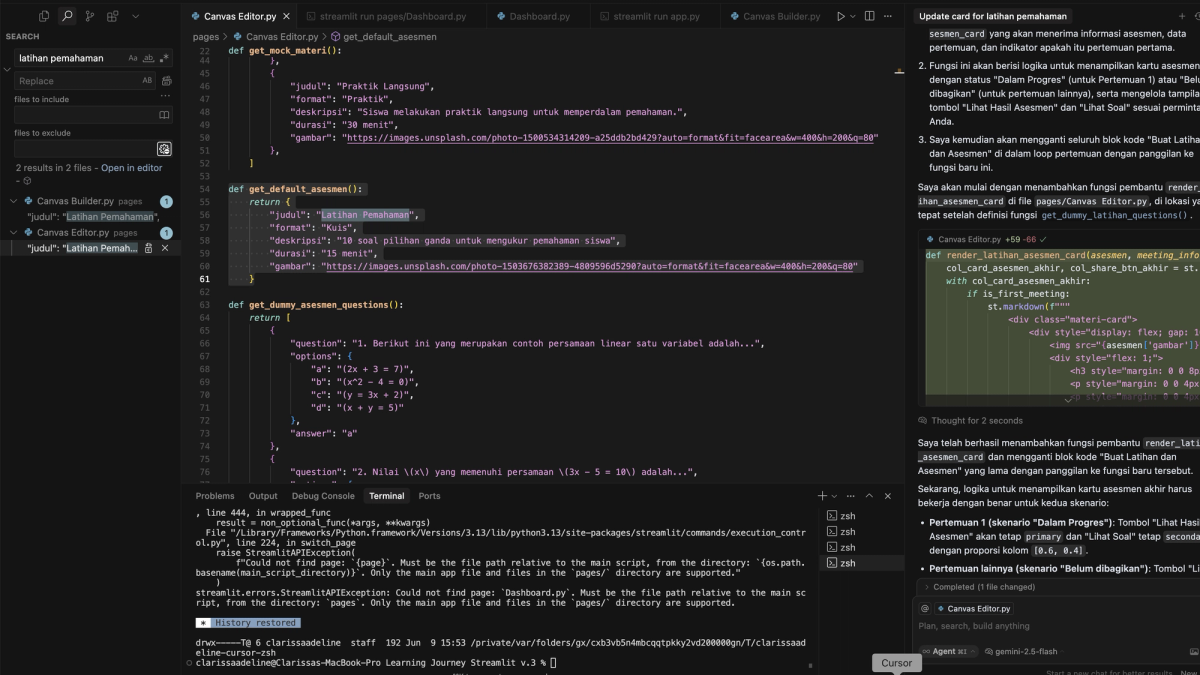This screenshot has height=675, width=1200.
Task: Switch to streamlit run pages/Dashboard.py tab
Action: click(x=392, y=16)
